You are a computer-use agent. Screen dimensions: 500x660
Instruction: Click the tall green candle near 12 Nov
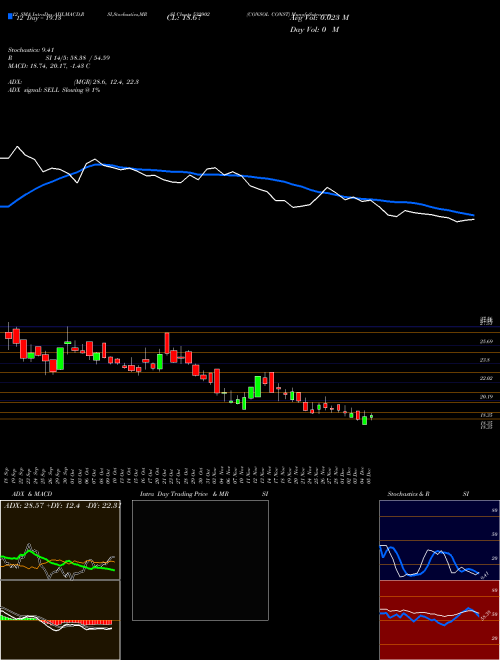pyautogui.click(x=258, y=386)
